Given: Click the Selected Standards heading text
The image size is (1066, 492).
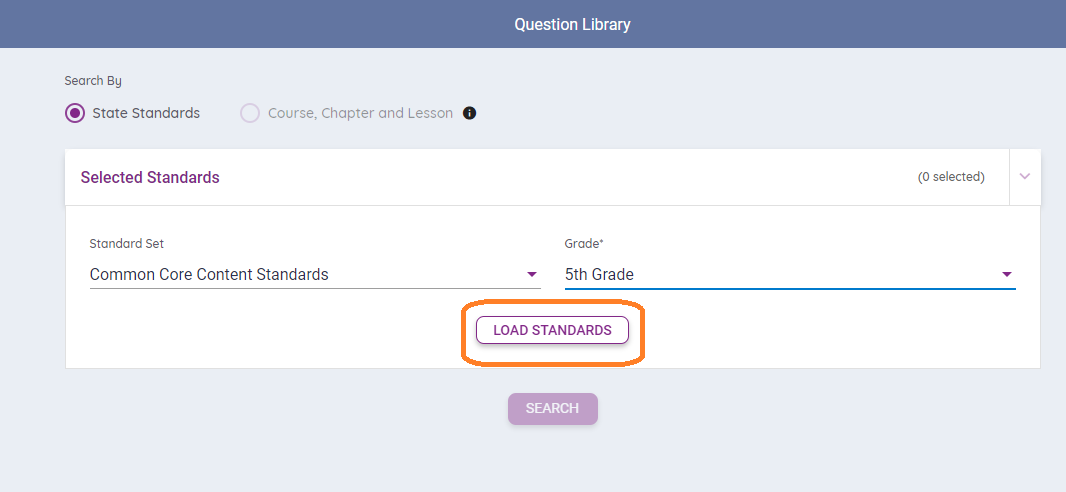Looking at the screenshot, I should pos(150,177).
